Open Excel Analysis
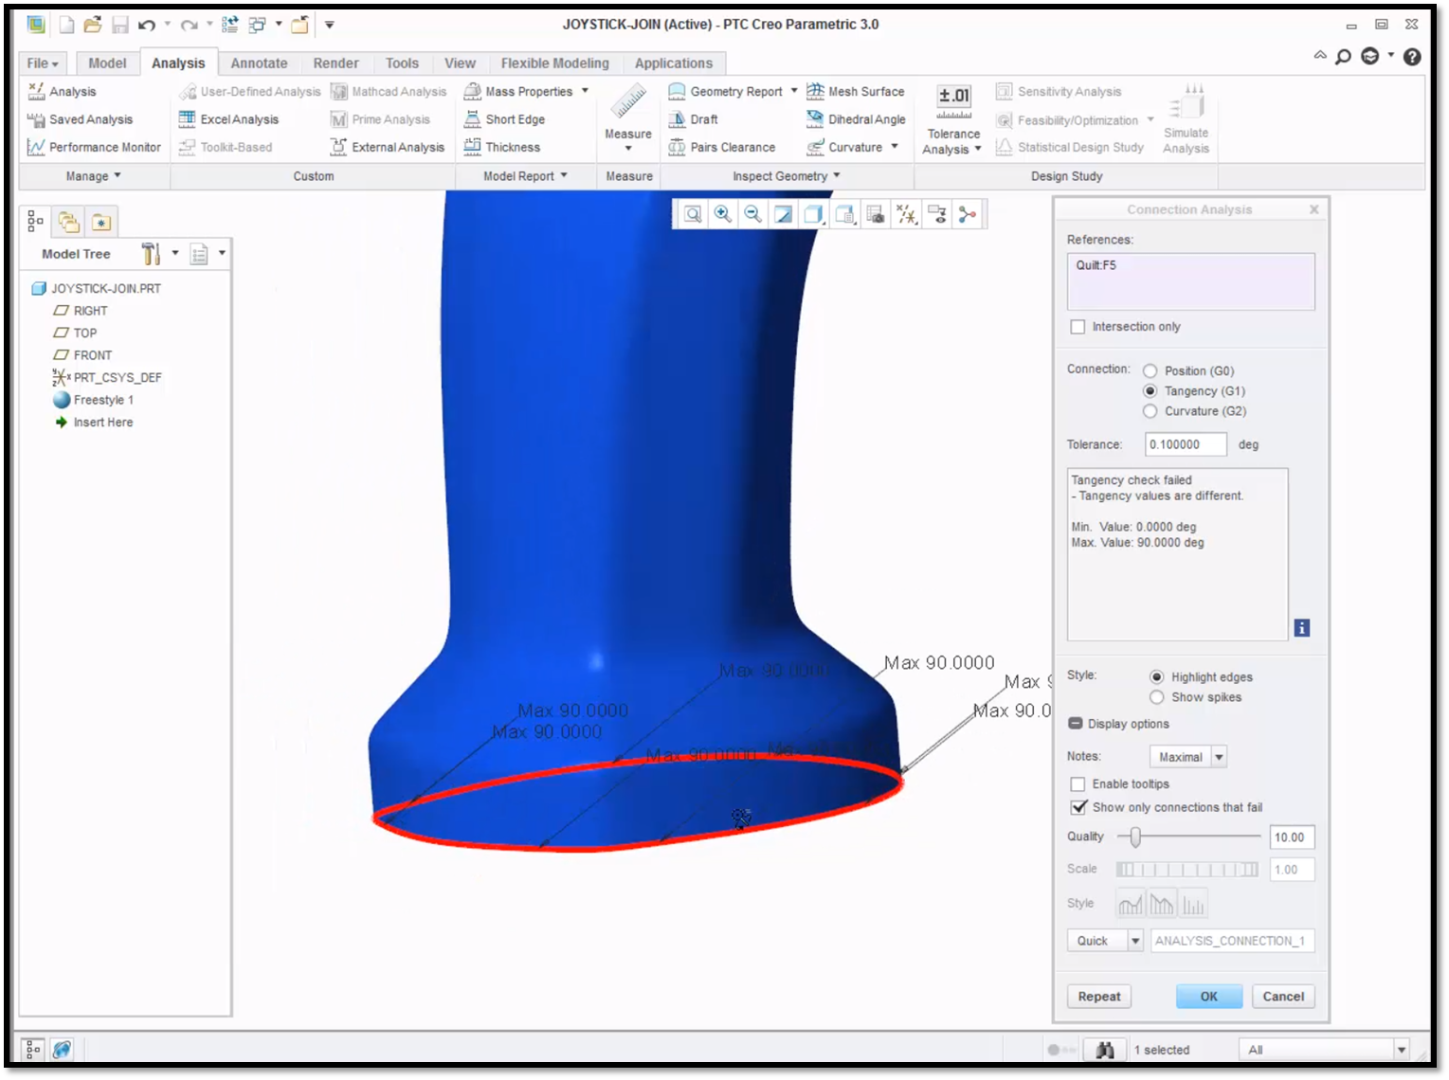Image resolution: width=1449 pixels, height=1080 pixels. coord(229,119)
